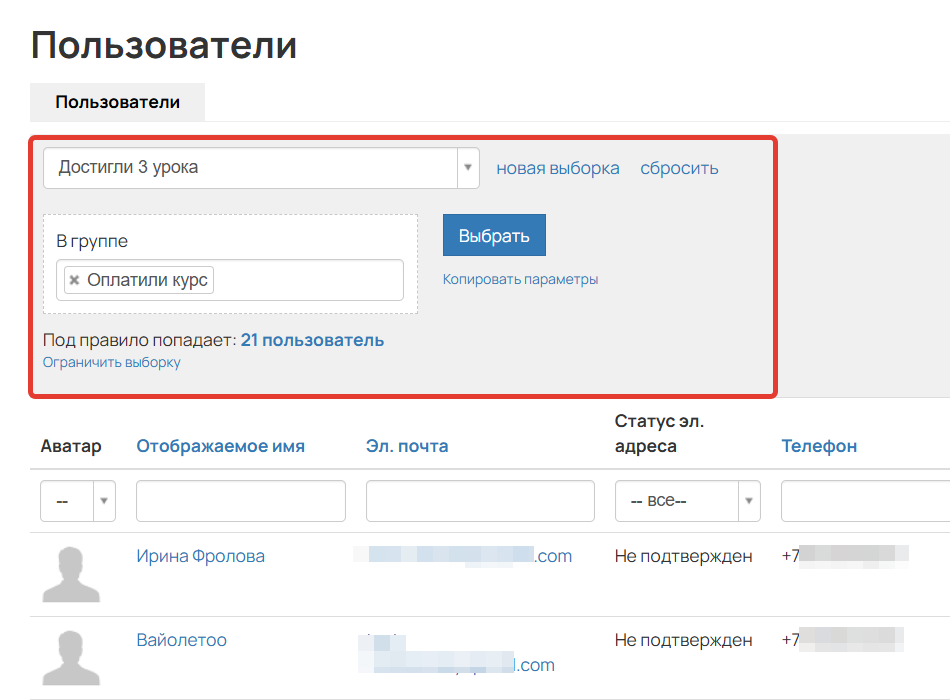Screen dimensions: 950x700
Task: Reset filters via the "сбросить" link
Action: [x=679, y=168]
